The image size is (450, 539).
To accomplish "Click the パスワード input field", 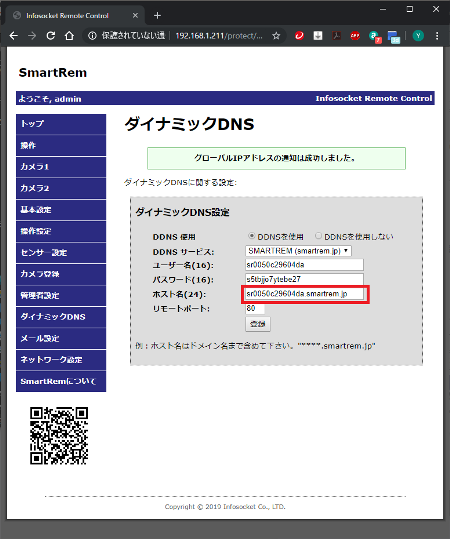I will (x=304, y=279).
